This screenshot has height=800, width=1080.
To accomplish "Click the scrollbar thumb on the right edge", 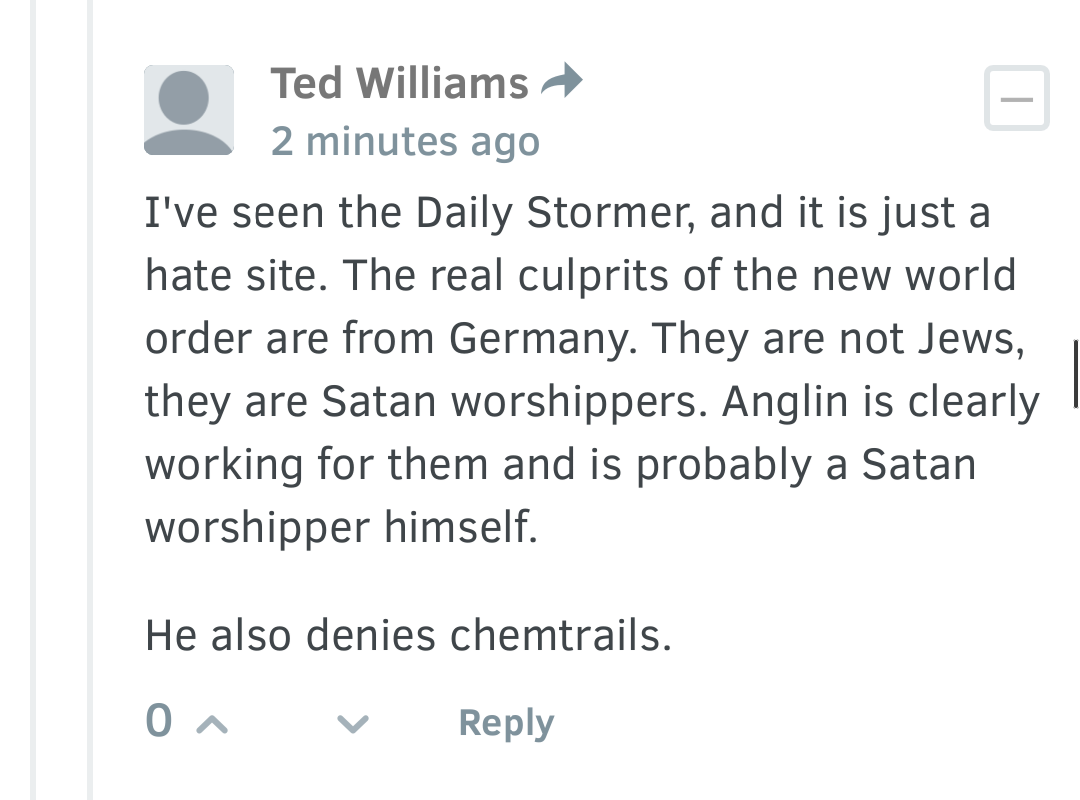I will point(1076,374).
